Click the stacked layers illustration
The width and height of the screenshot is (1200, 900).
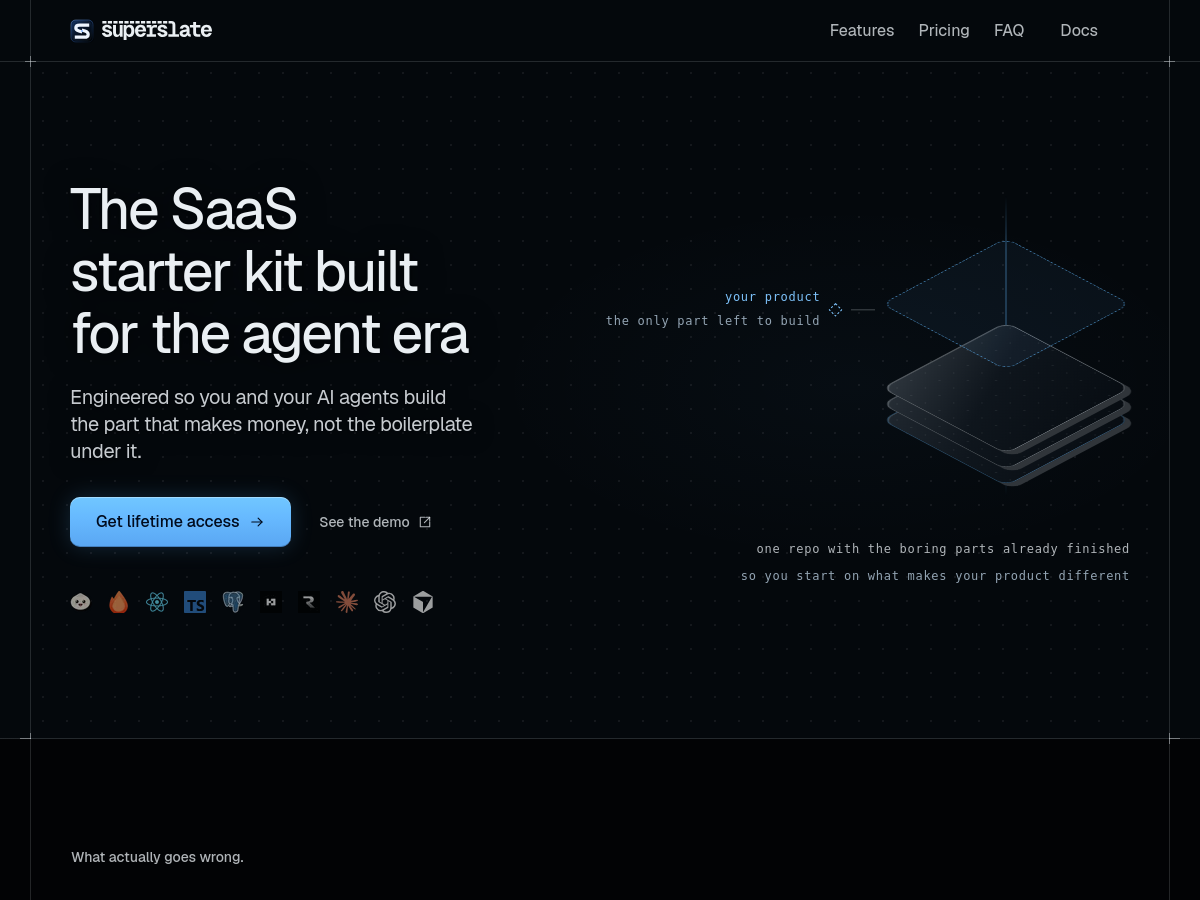pos(1009,405)
